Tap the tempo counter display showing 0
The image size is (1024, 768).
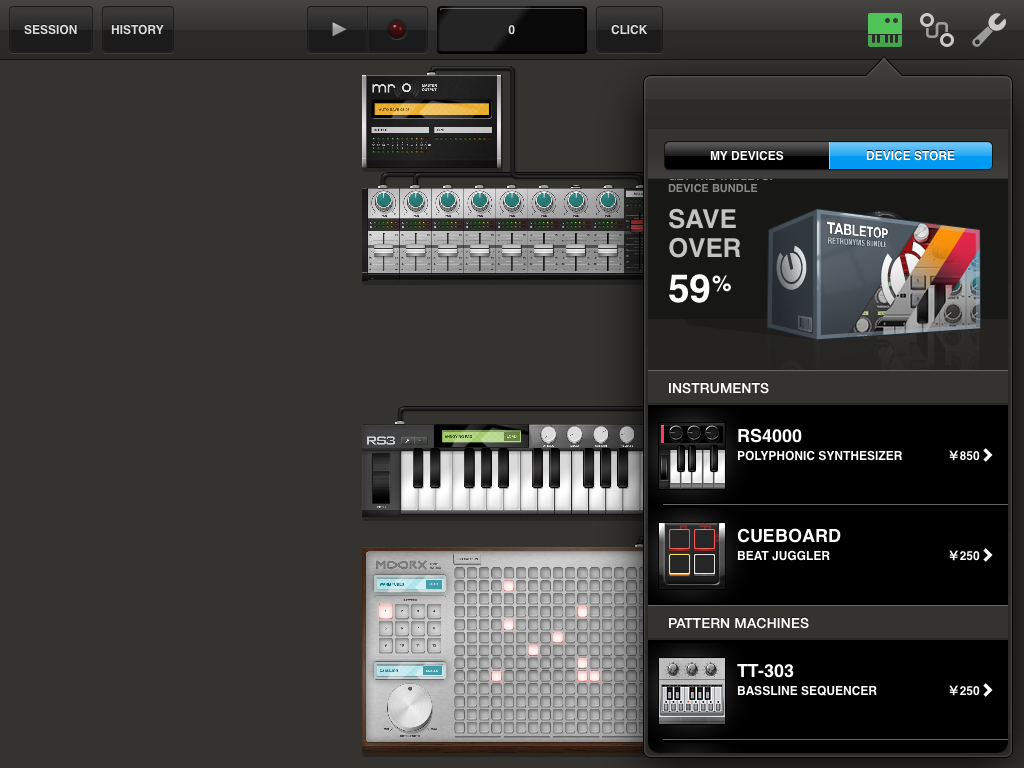[x=511, y=29]
